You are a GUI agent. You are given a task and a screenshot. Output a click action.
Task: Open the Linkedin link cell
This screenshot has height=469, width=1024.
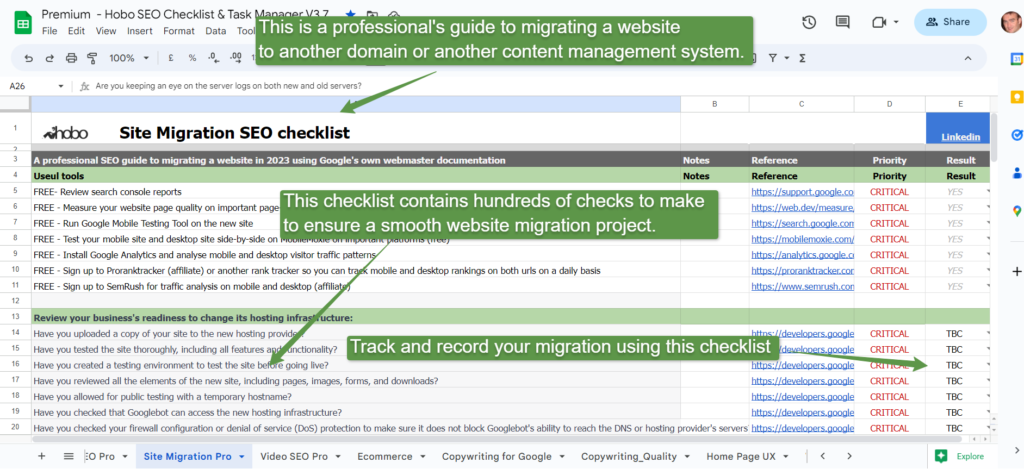pos(961,137)
